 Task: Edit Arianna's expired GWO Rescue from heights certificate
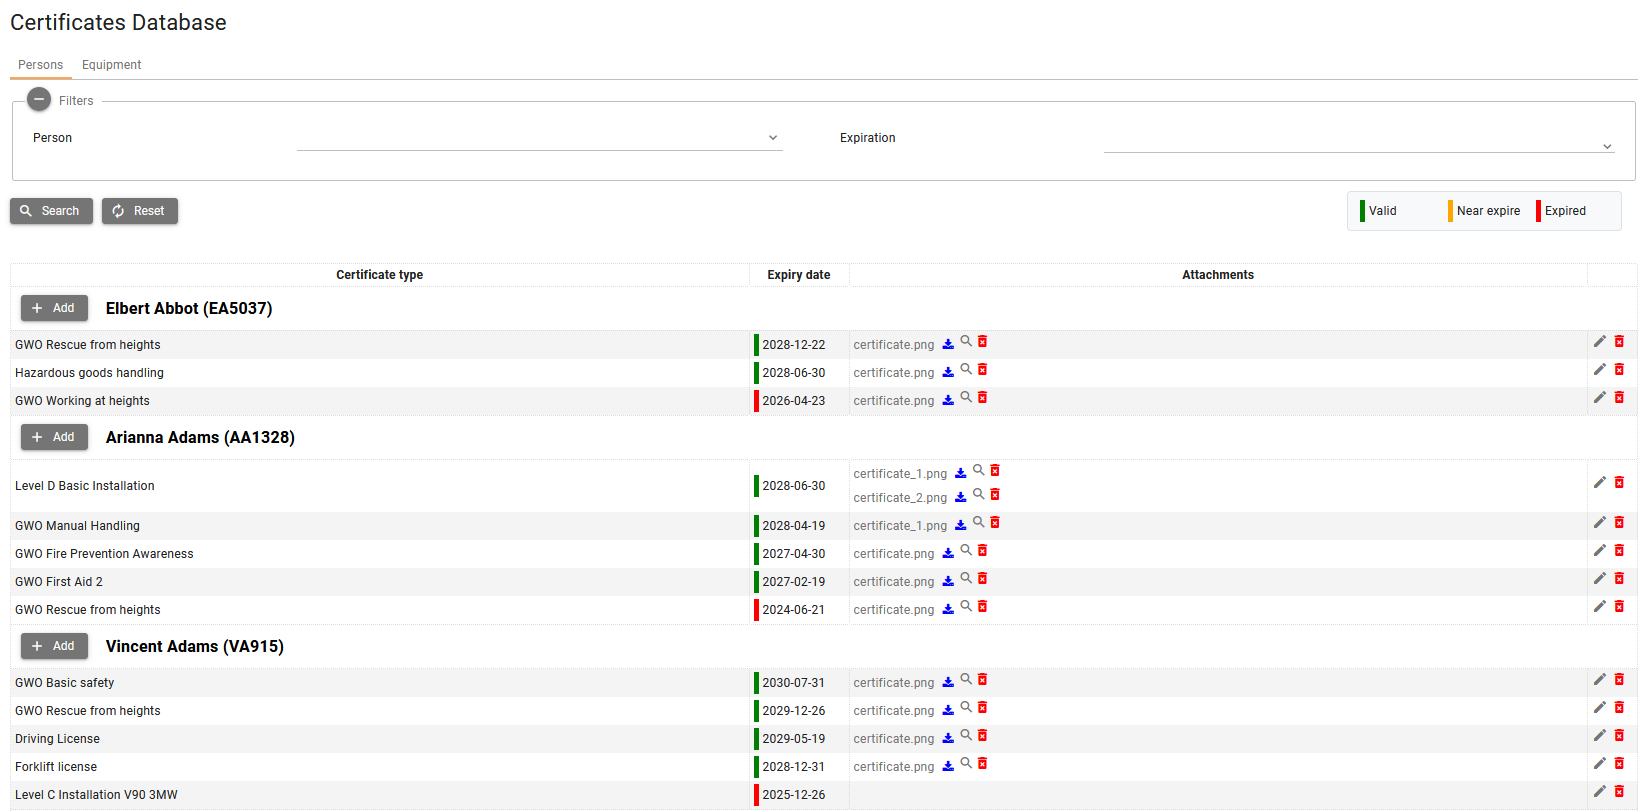tap(1600, 607)
